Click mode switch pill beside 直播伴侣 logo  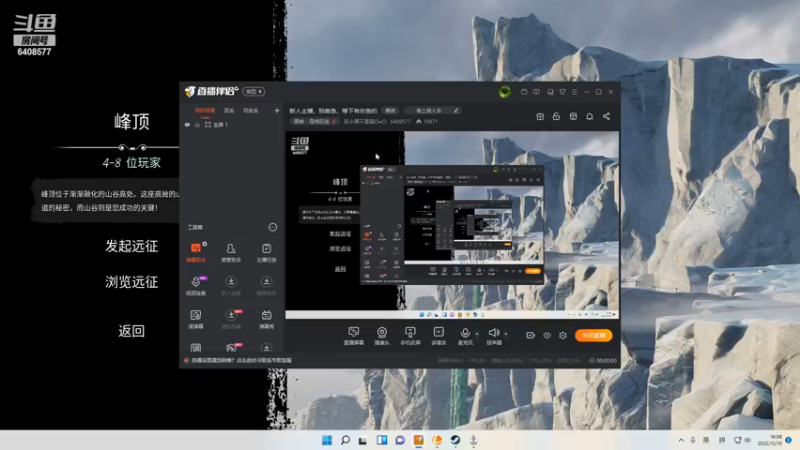[254, 91]
